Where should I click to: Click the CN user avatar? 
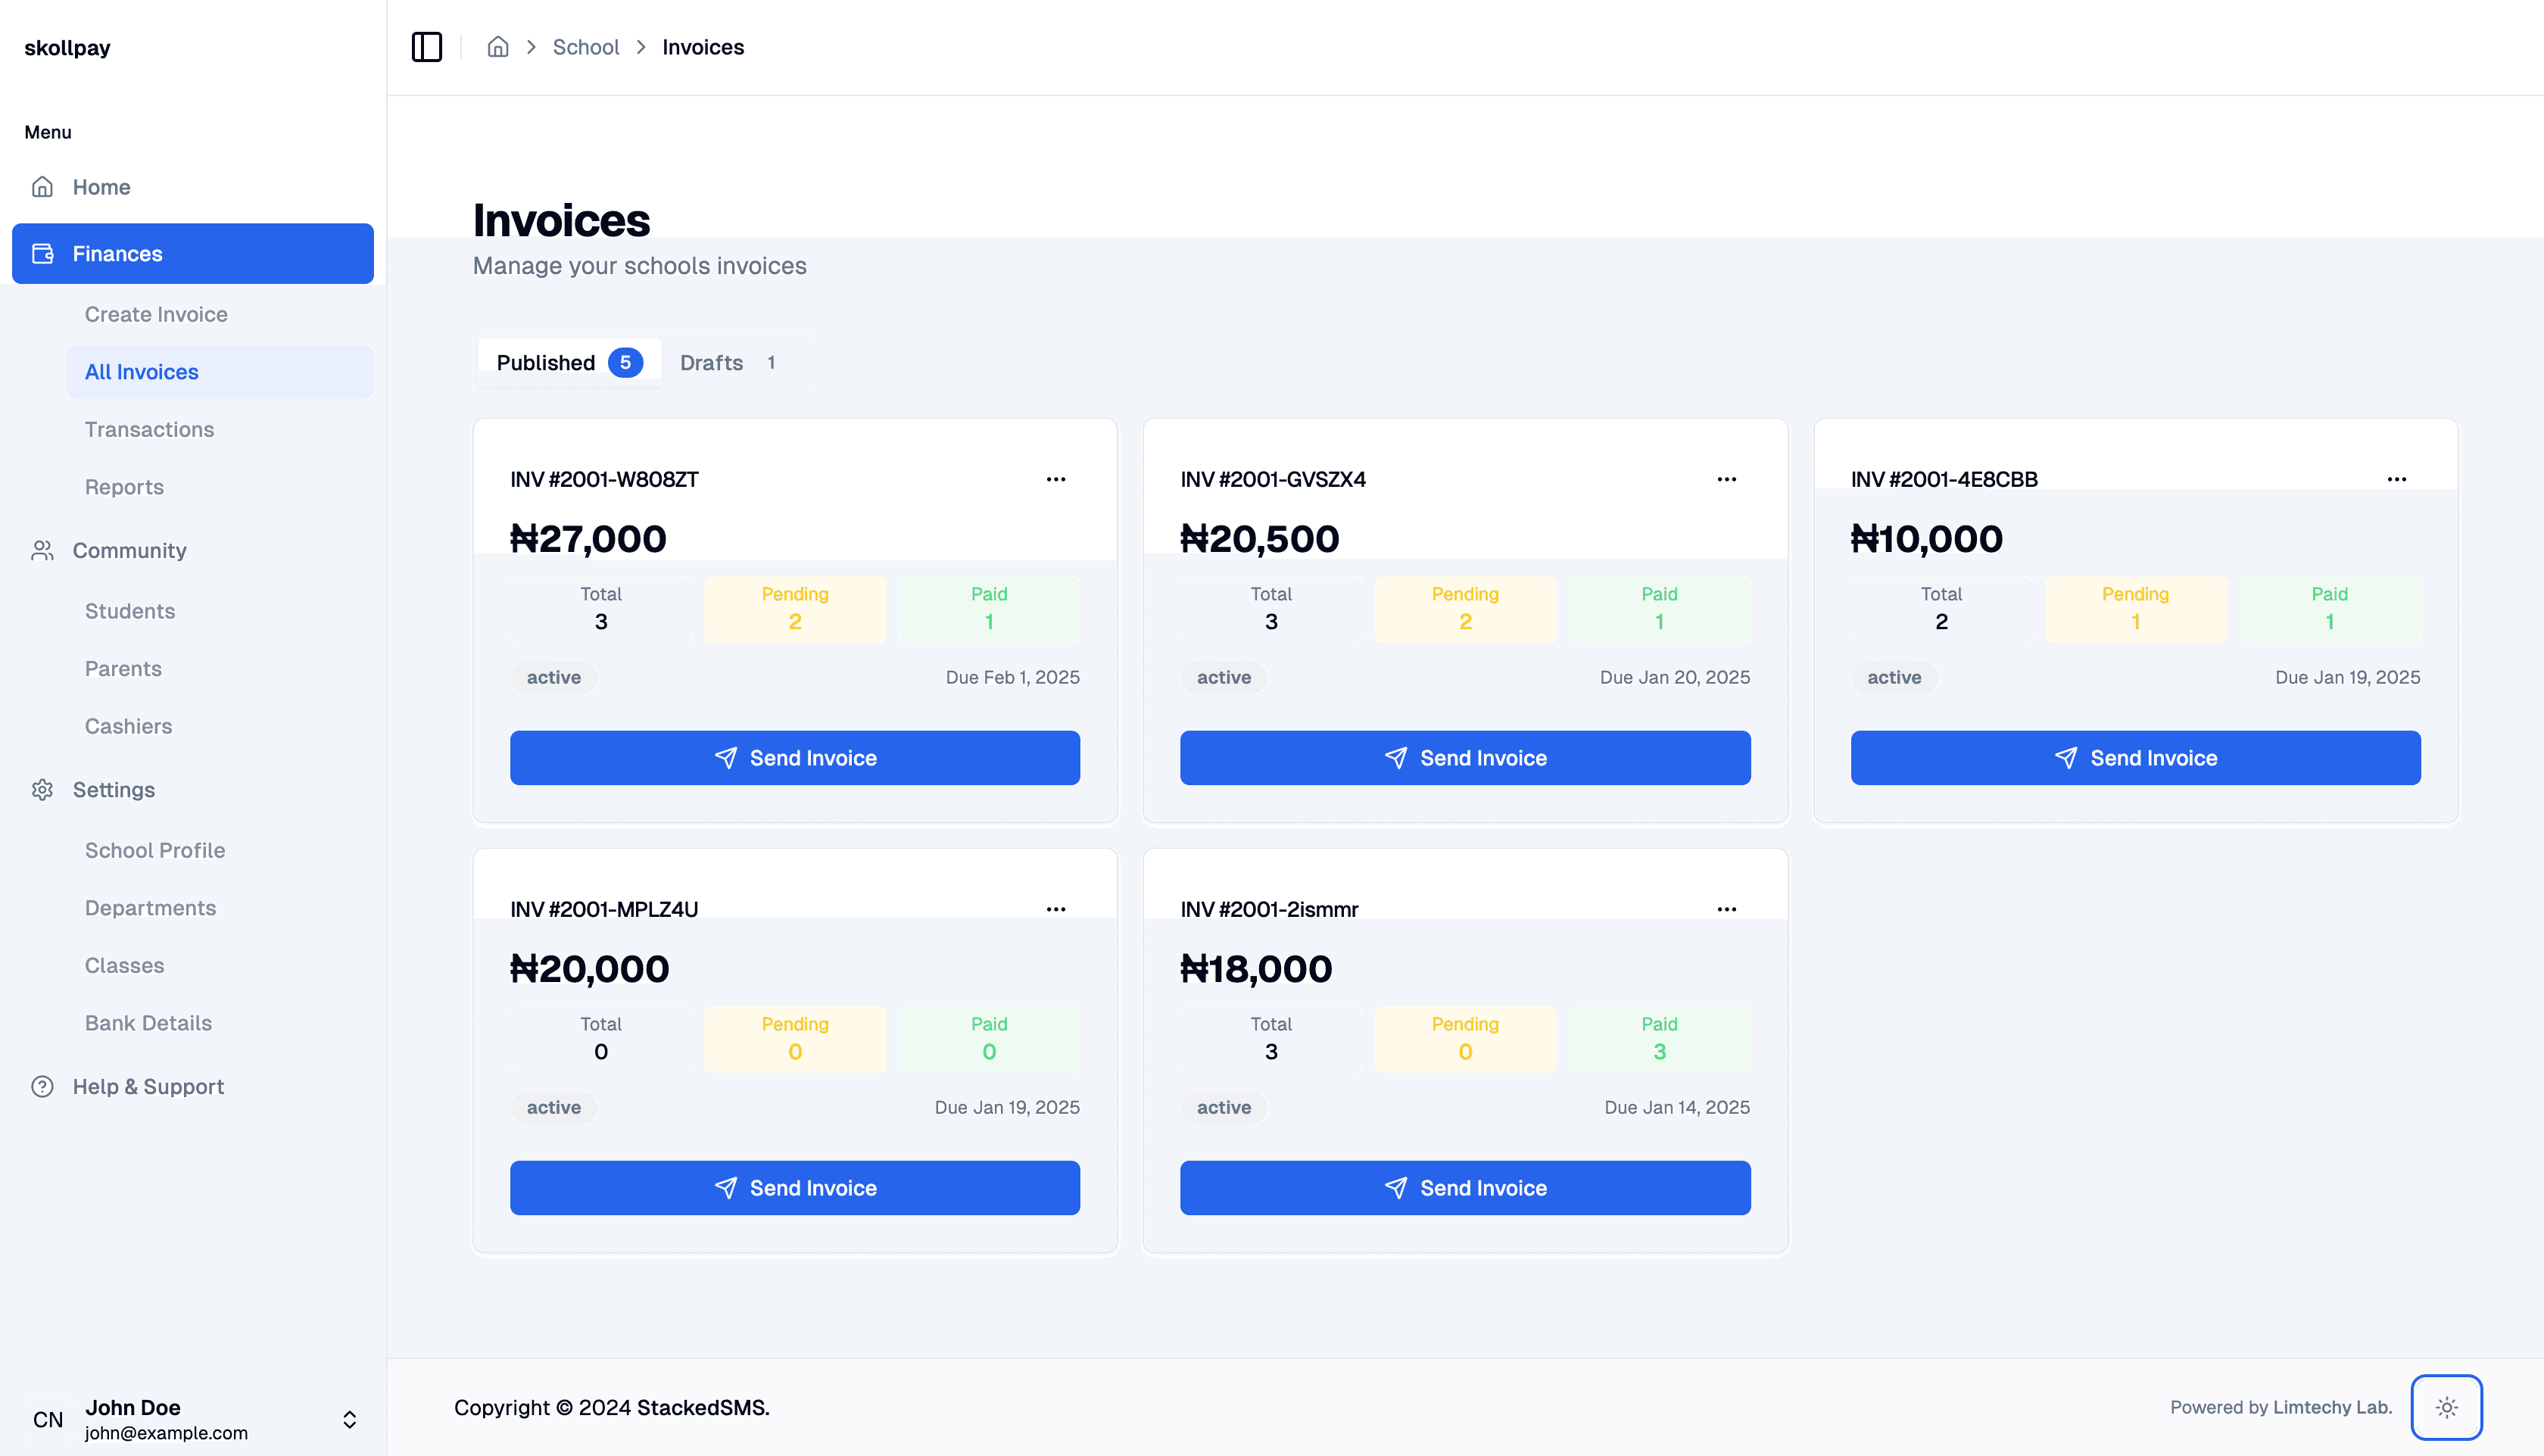(x=48, y=1419)
